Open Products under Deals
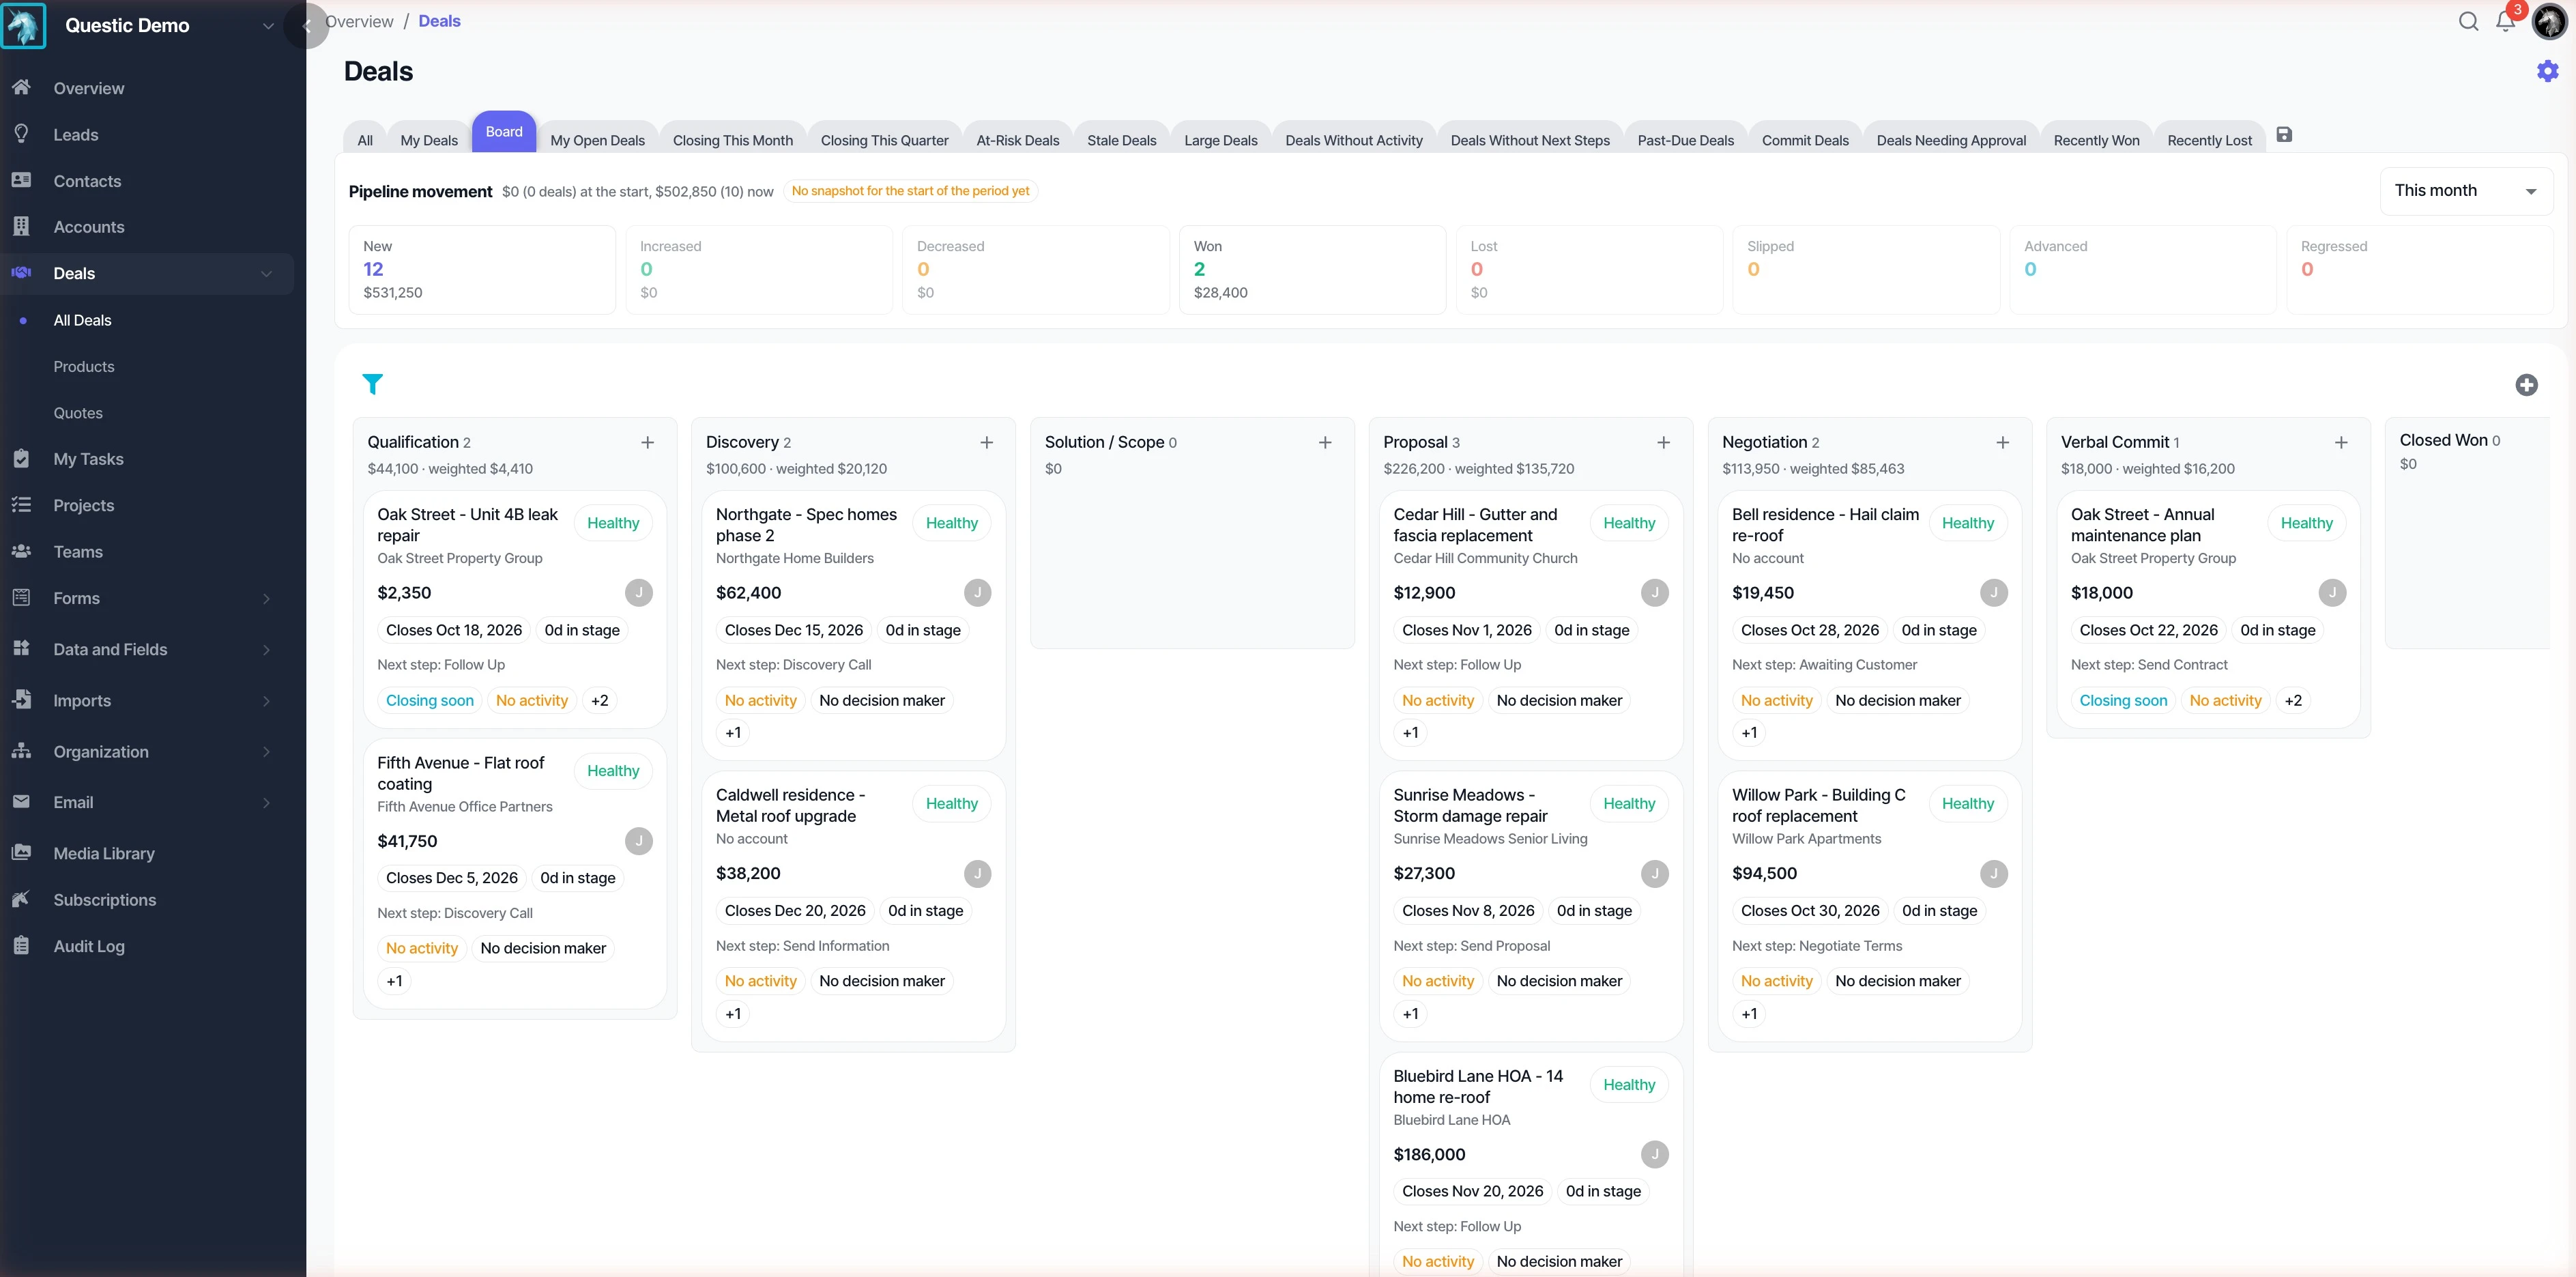 [x=84, y=366]
